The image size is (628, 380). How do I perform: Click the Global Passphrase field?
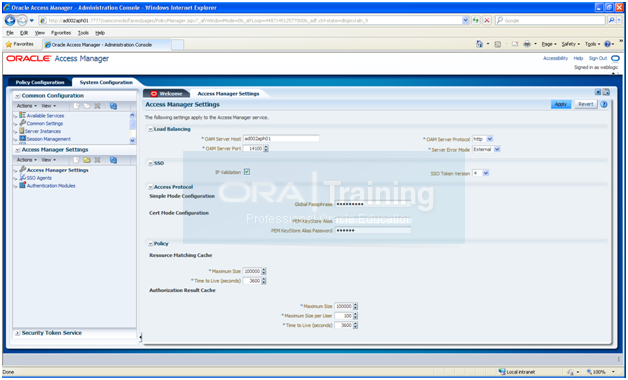373,204
